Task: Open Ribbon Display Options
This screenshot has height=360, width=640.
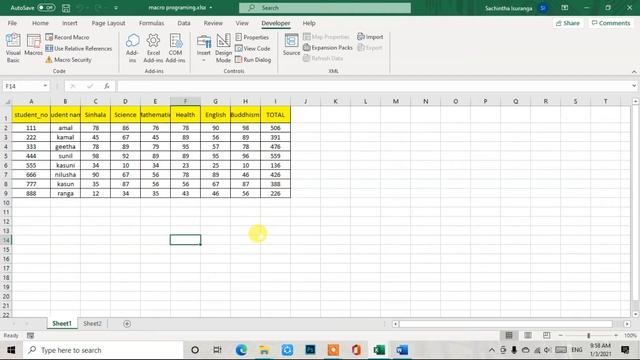Action: point(564,8)
